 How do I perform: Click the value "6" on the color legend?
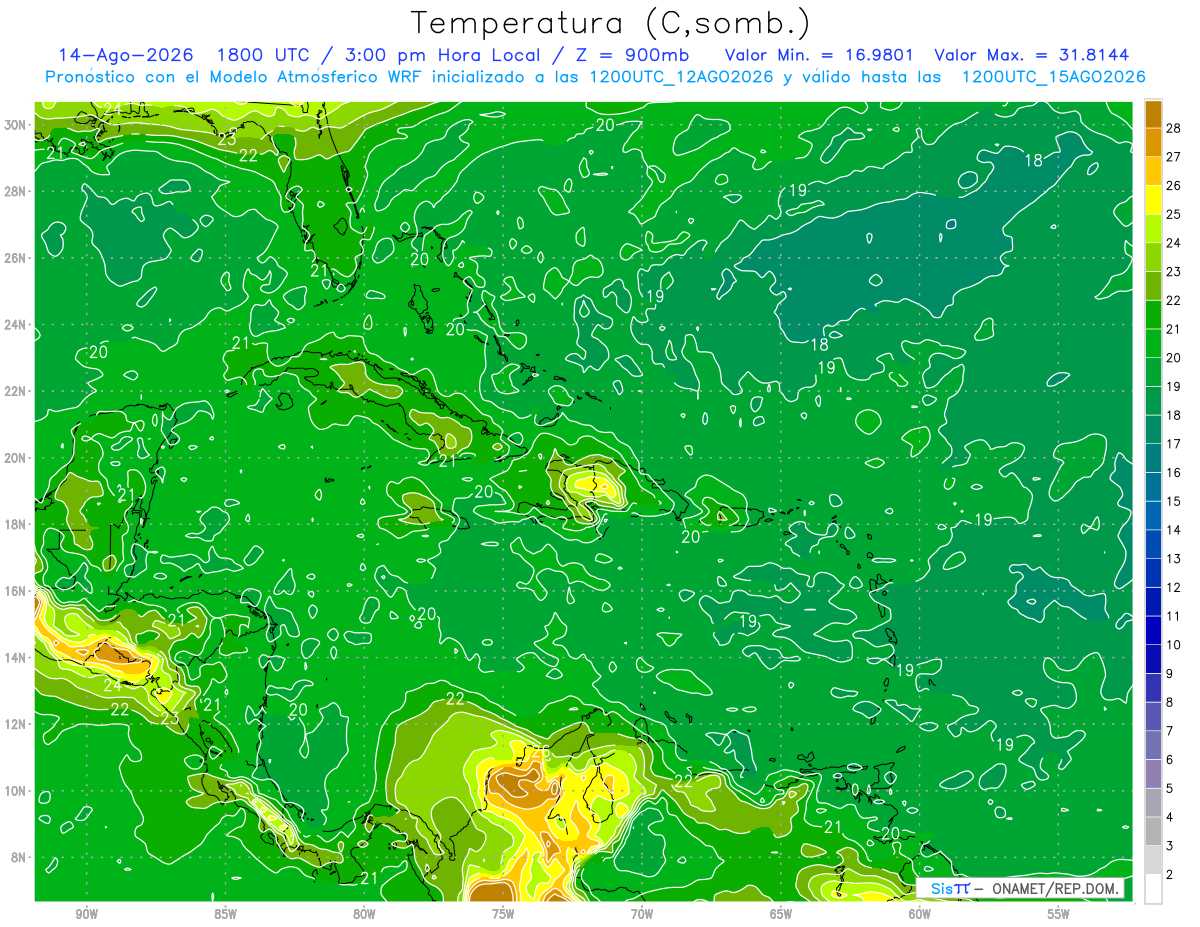coord(1169,760)
